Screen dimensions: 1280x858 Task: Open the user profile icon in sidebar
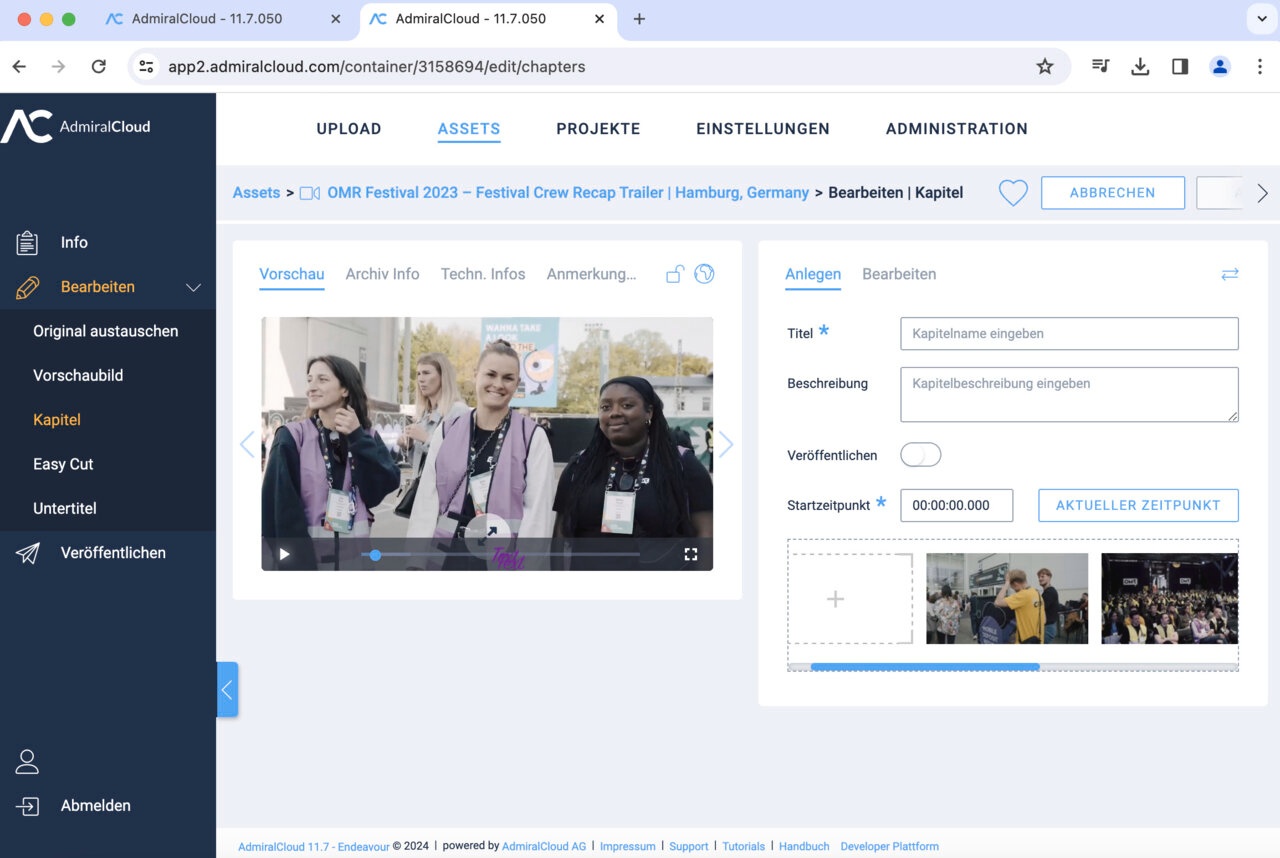(27, 760)
